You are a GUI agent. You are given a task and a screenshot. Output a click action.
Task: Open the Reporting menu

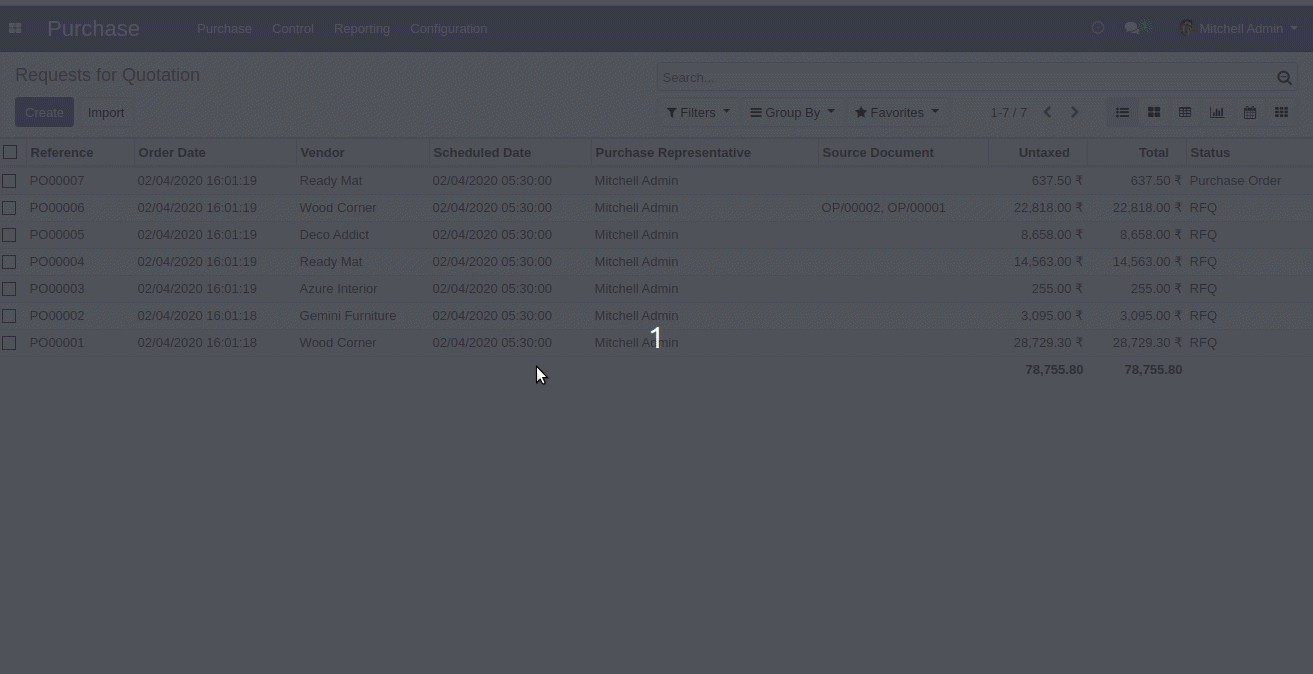[362, 28]
